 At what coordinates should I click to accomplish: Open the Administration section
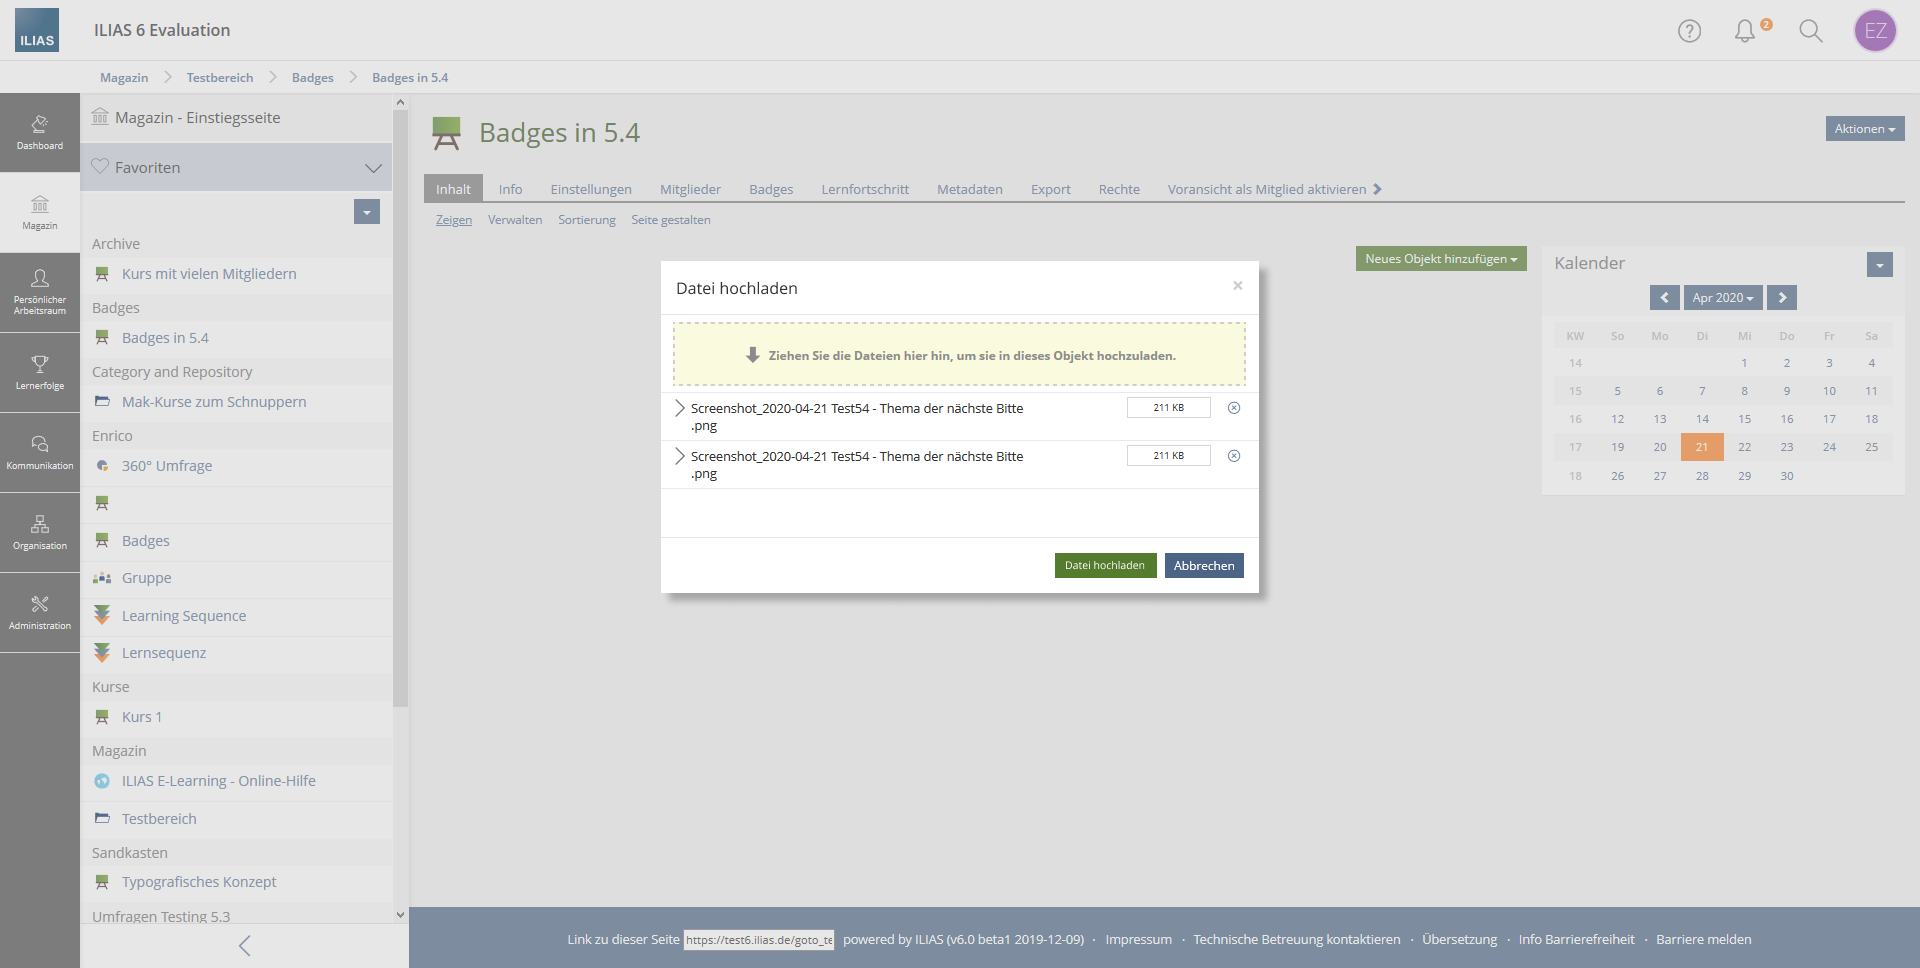click(40, 613)
